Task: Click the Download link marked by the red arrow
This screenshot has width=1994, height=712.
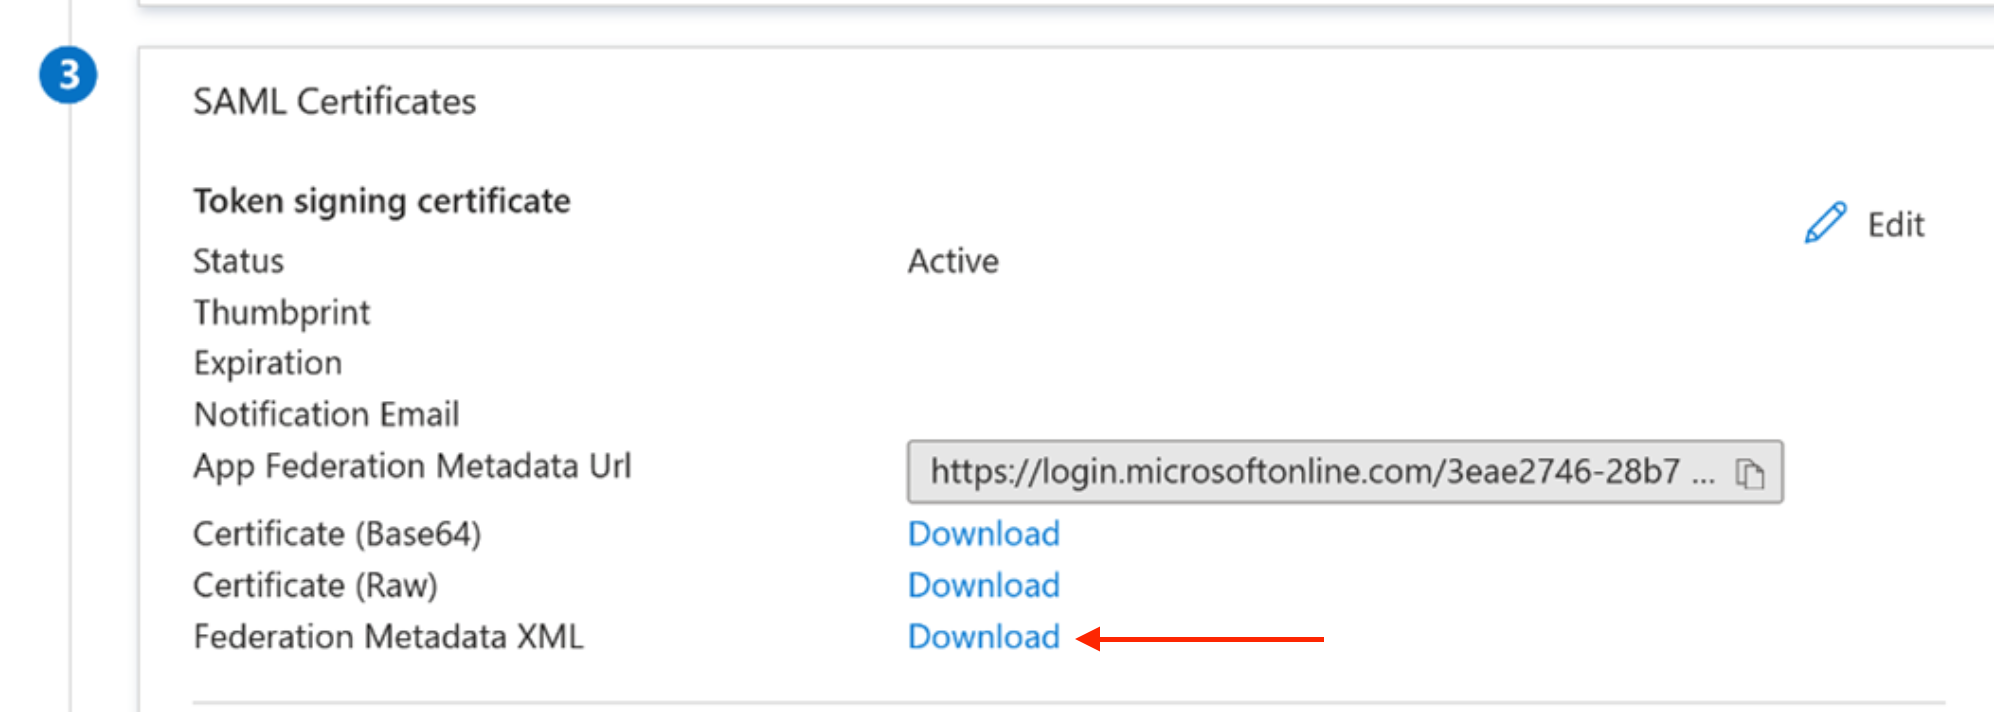Action: click(983, 636)
